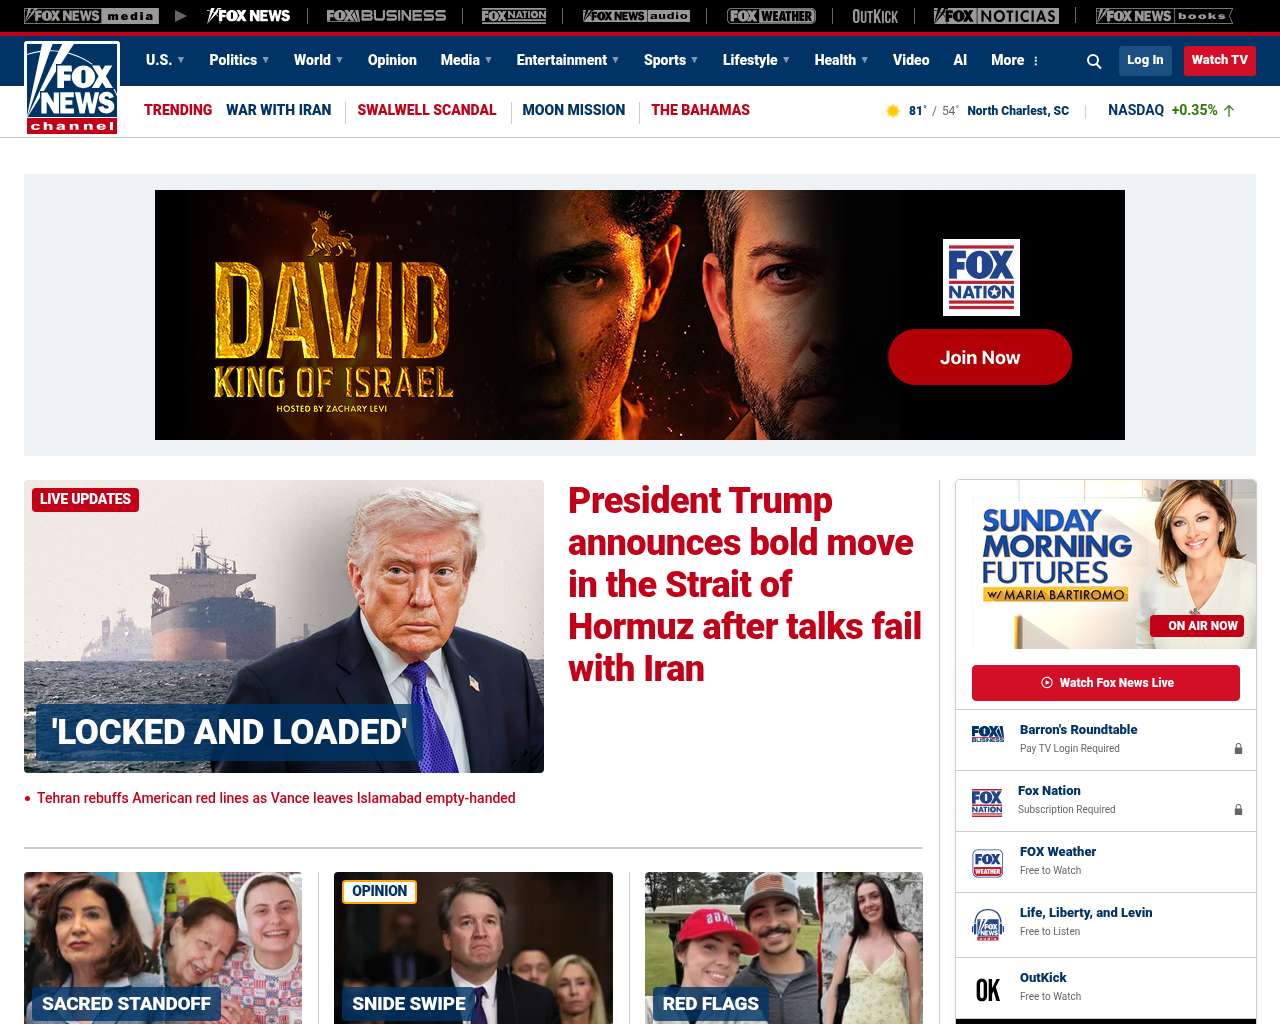Viewport: 1280px width, 1024px height.
Task: Open Fox Nation network logo link
Action: 514,16
